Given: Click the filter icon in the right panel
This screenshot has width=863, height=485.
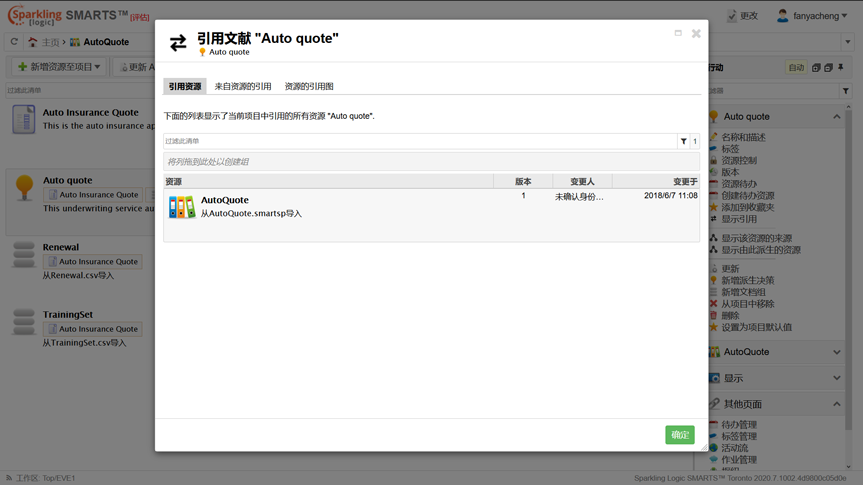Looking at the screenshot, I should pyautogui.click(x=846, y=91).
